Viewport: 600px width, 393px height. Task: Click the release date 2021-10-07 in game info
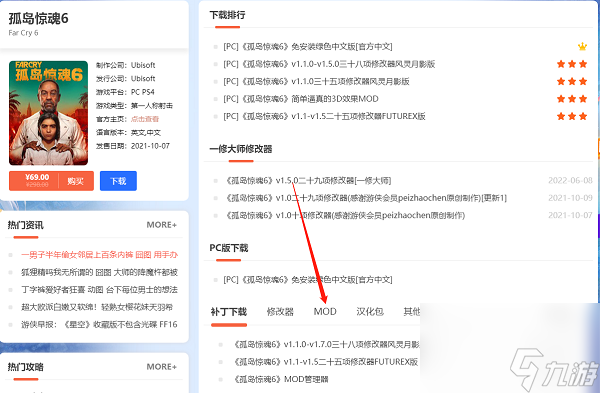click(150, 146)
